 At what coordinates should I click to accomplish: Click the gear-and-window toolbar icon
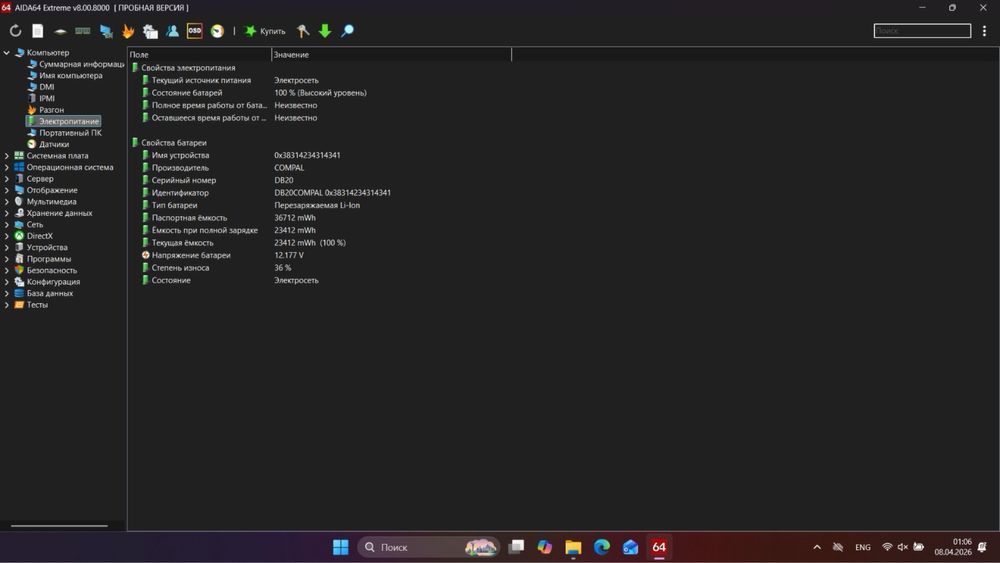tap(151, 31)
